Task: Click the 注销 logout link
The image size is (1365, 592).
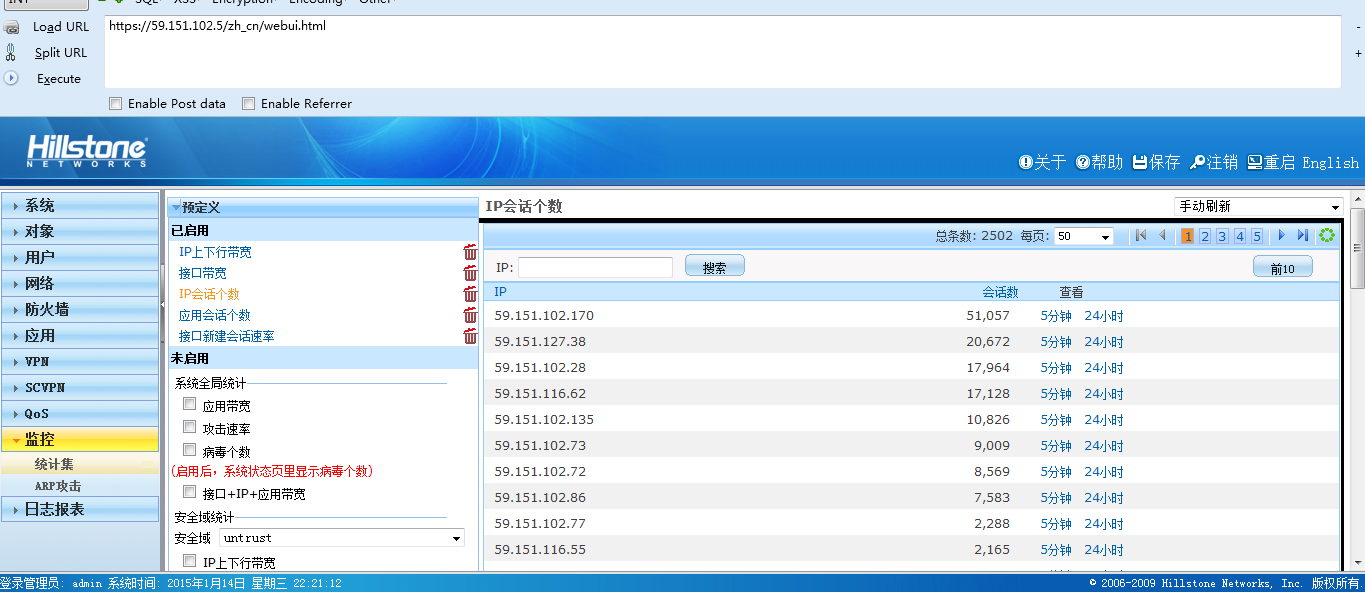Action: 1214,162
